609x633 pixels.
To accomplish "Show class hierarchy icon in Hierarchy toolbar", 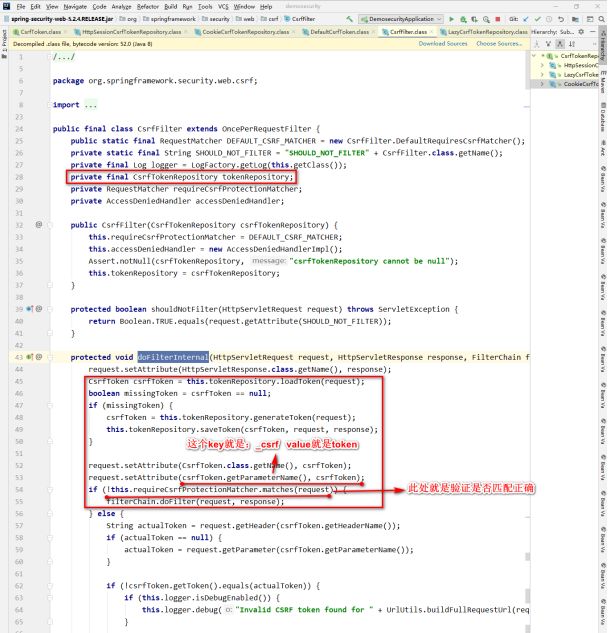I will point(537,44).
